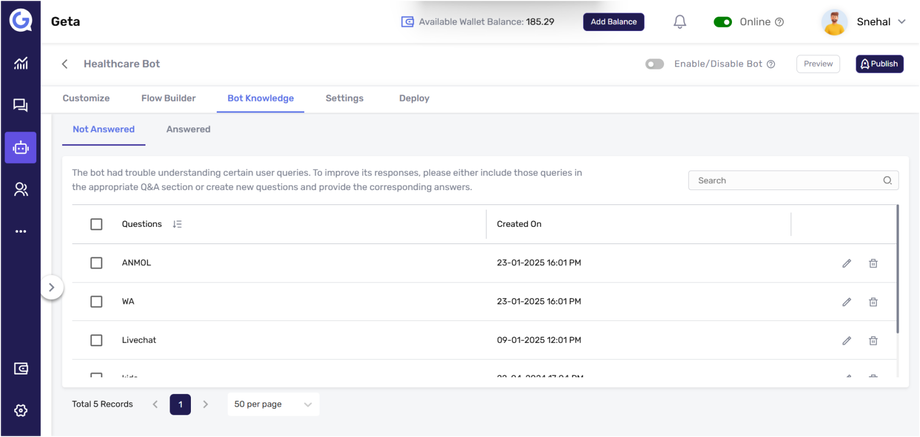920x437 pixels.
Task: Check the ANMOL question checkbox
Action: [96, 263]
